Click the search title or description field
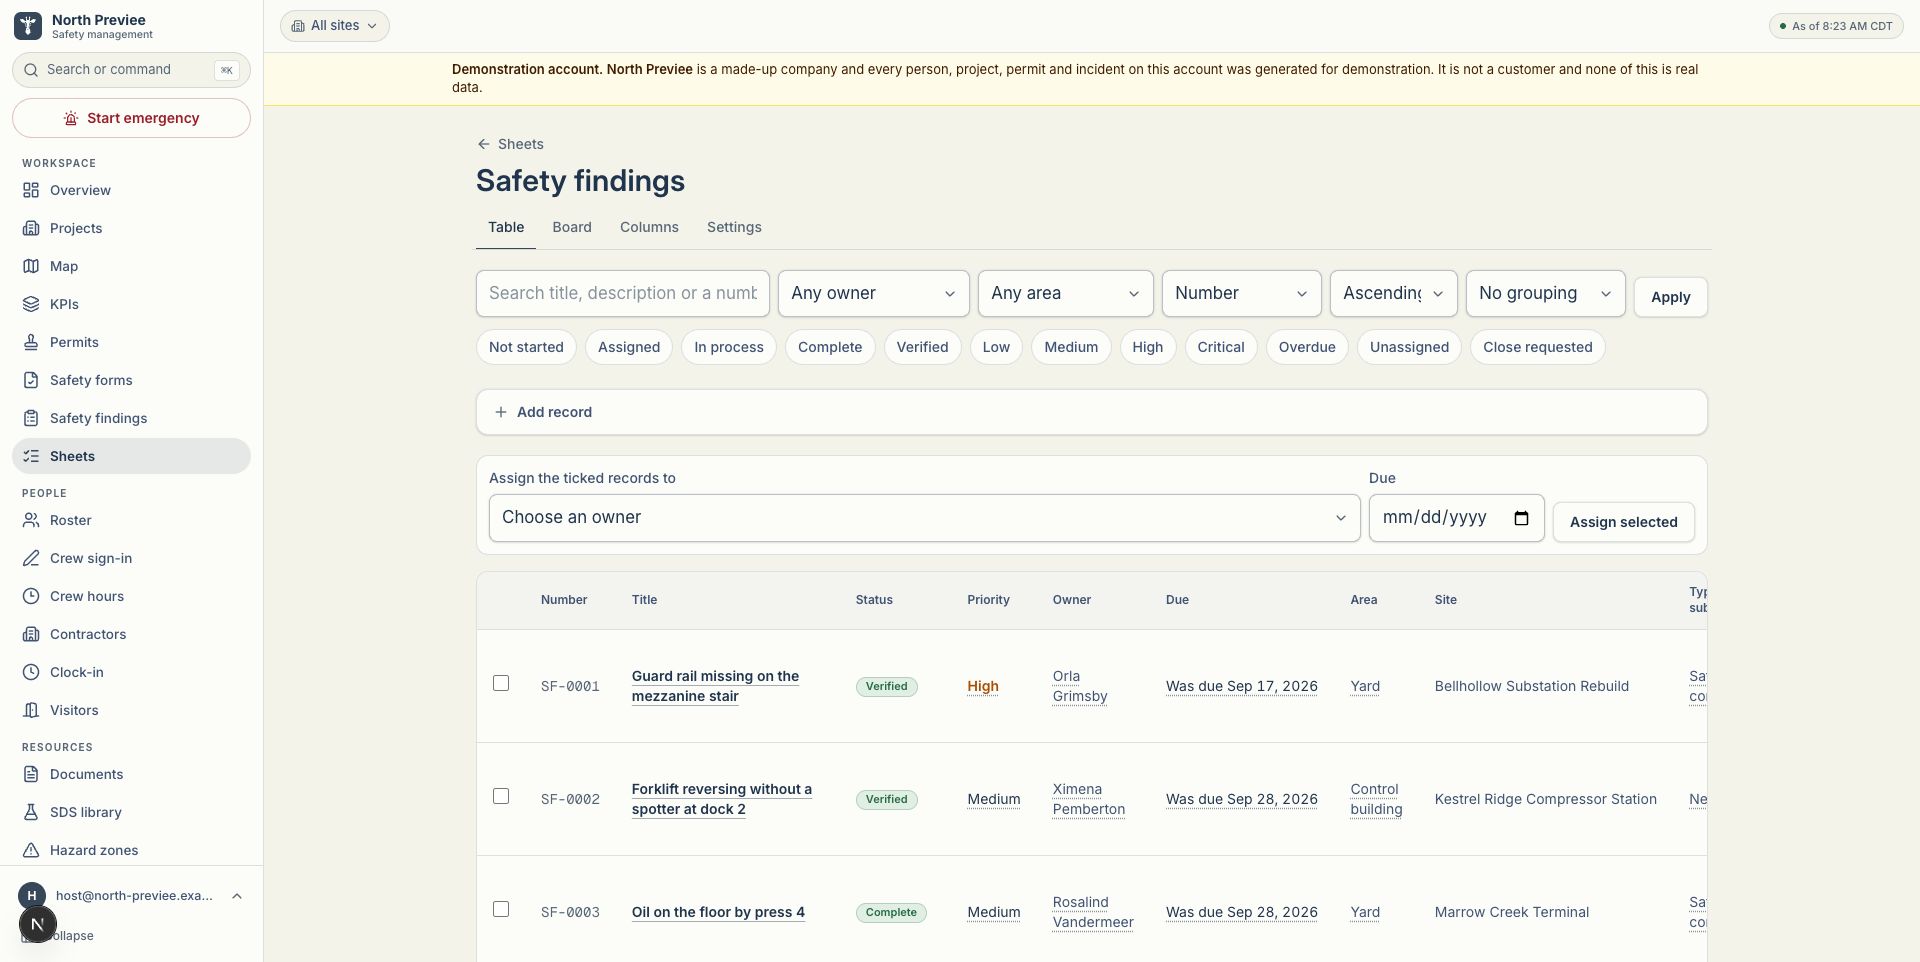 tap(623, 294)
